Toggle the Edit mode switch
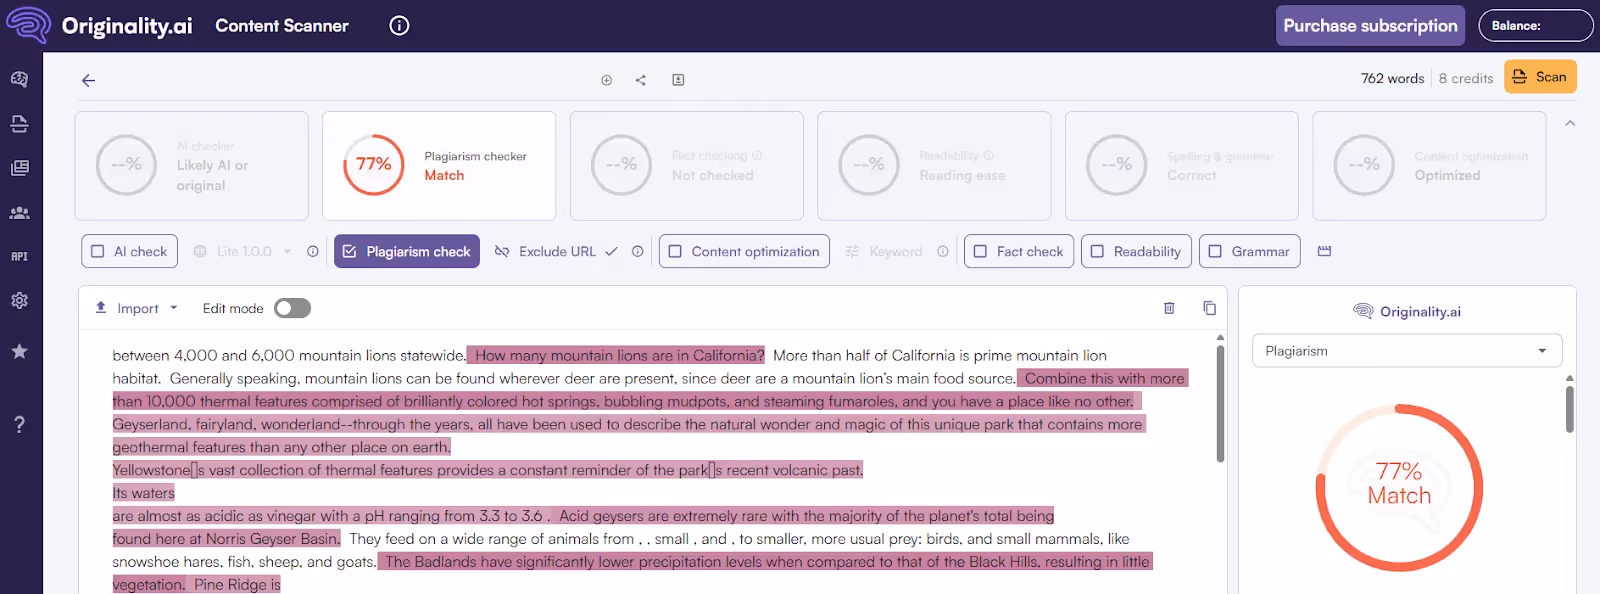This screenshot has height=594, width=1600. point(293,308)
